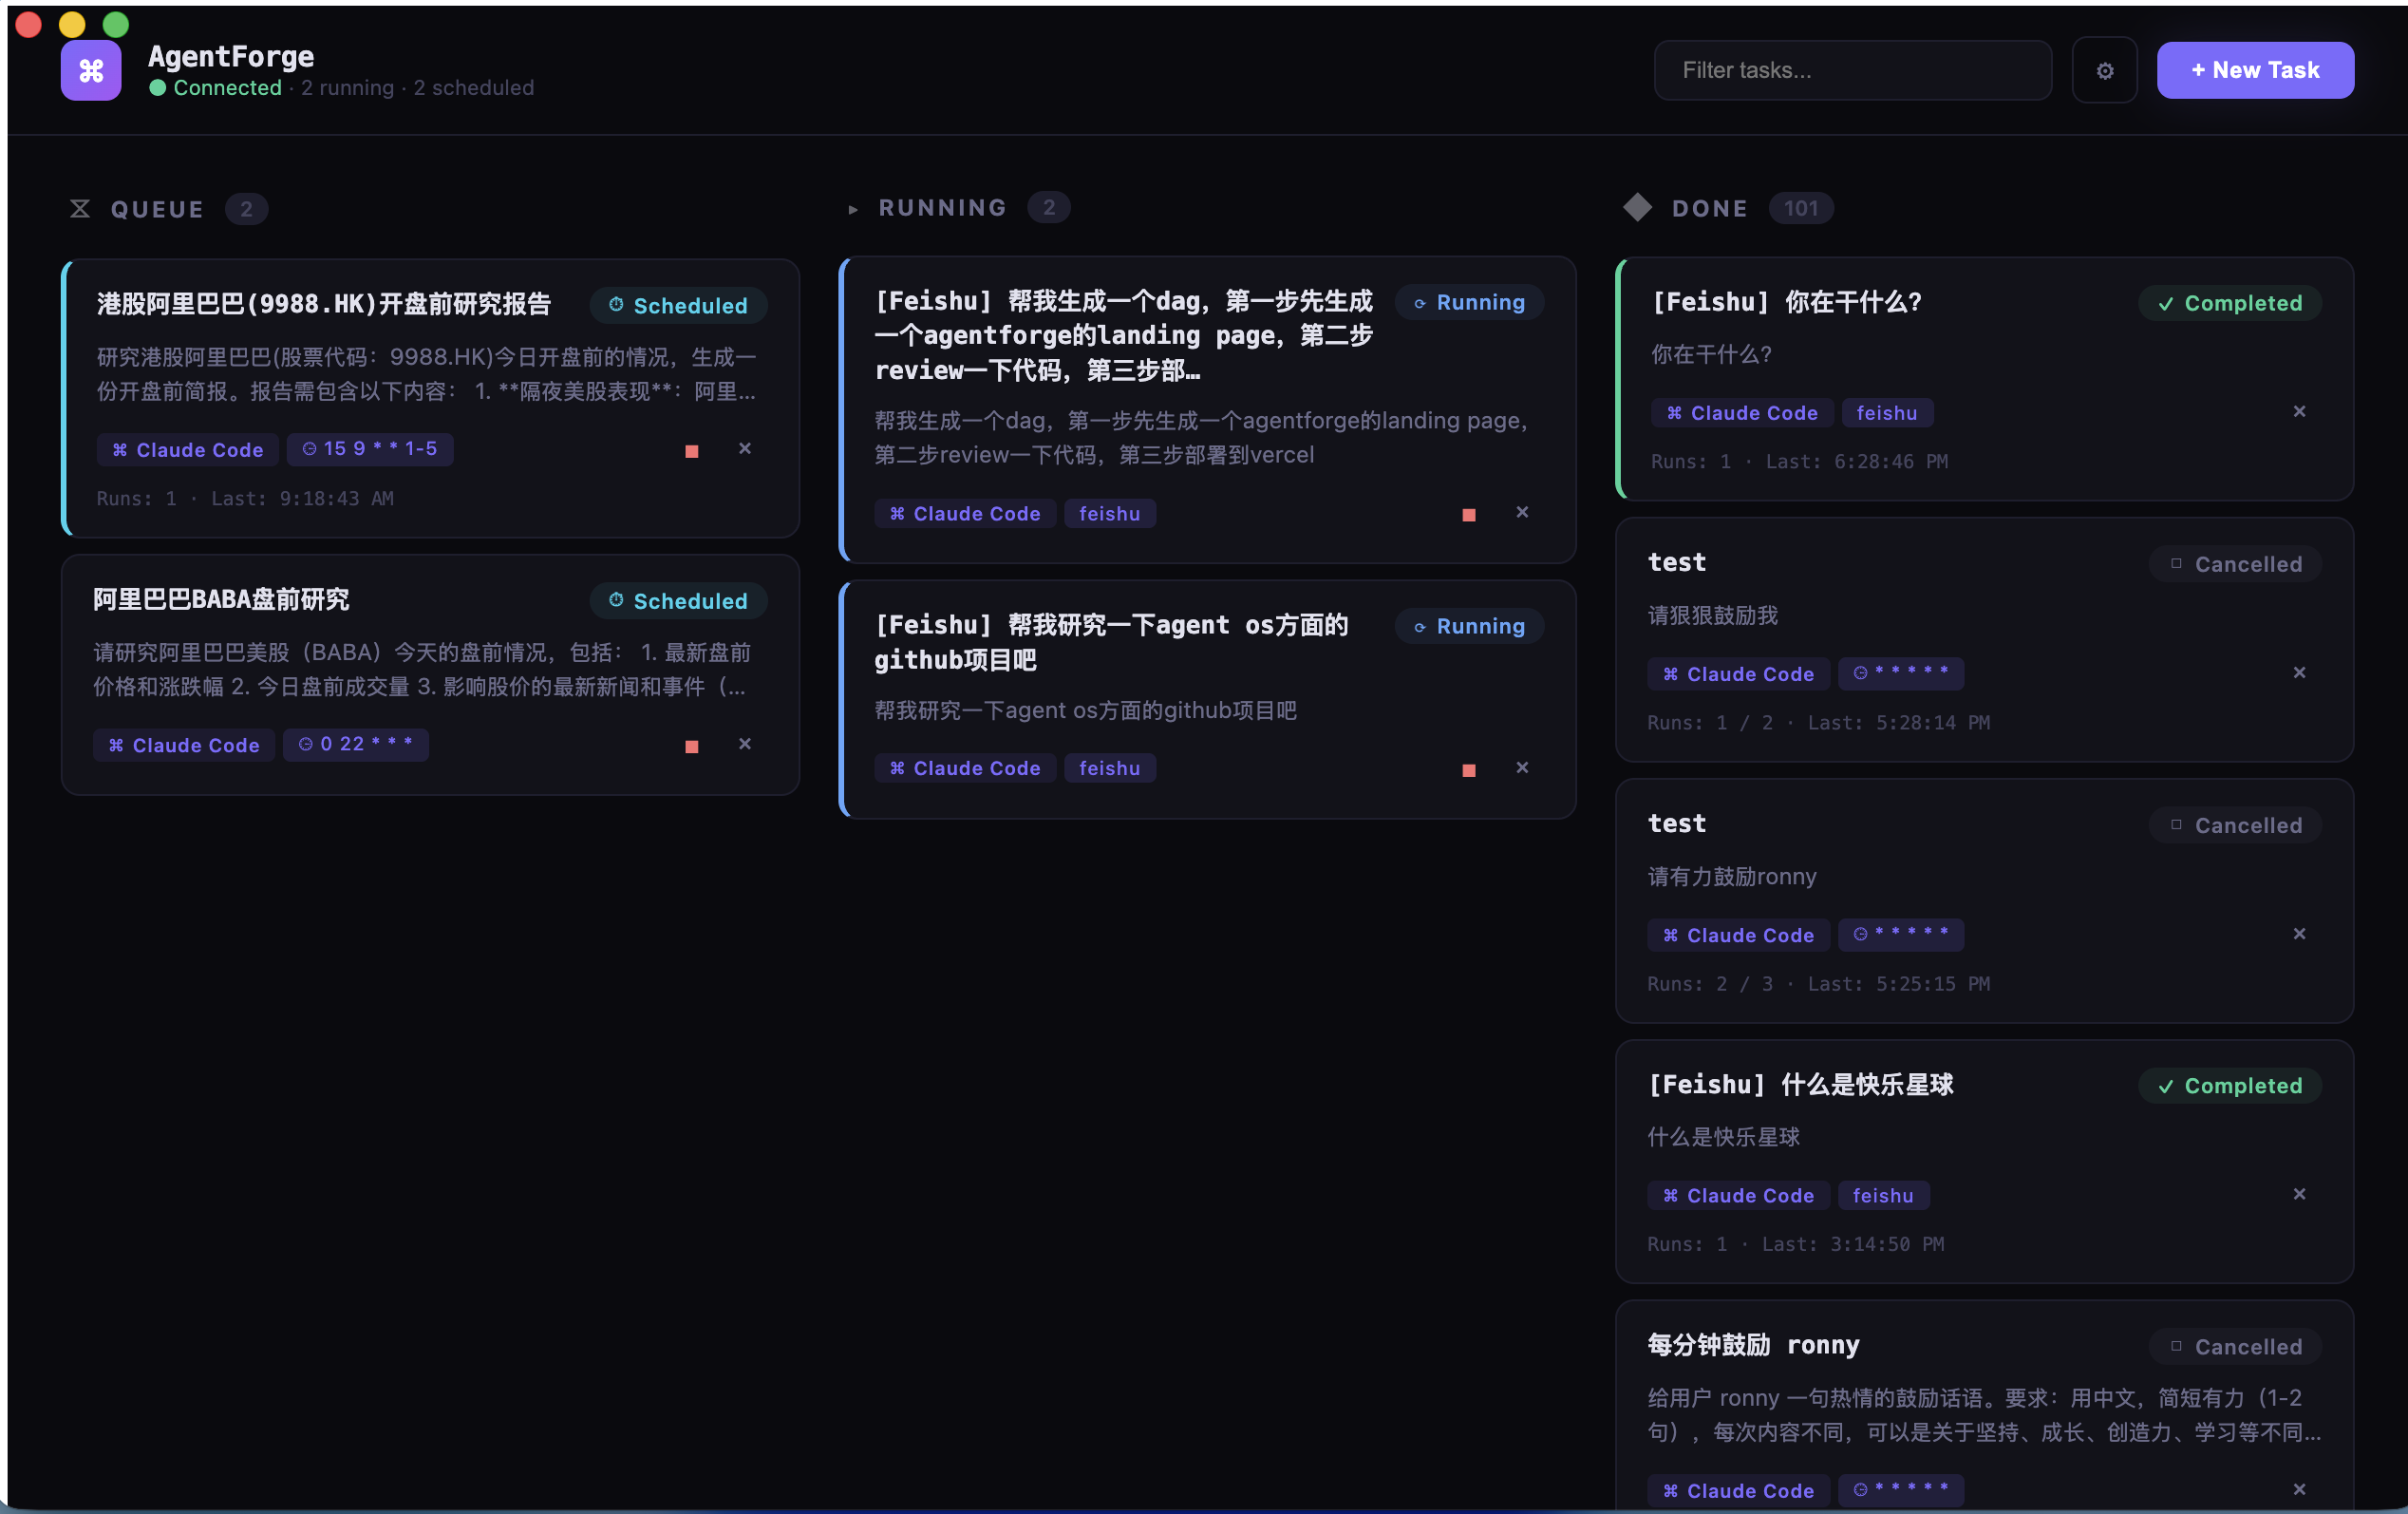
Task: Click Cancelled badge on 请有力鼓励ronny test task
Action: [2234, 825]
